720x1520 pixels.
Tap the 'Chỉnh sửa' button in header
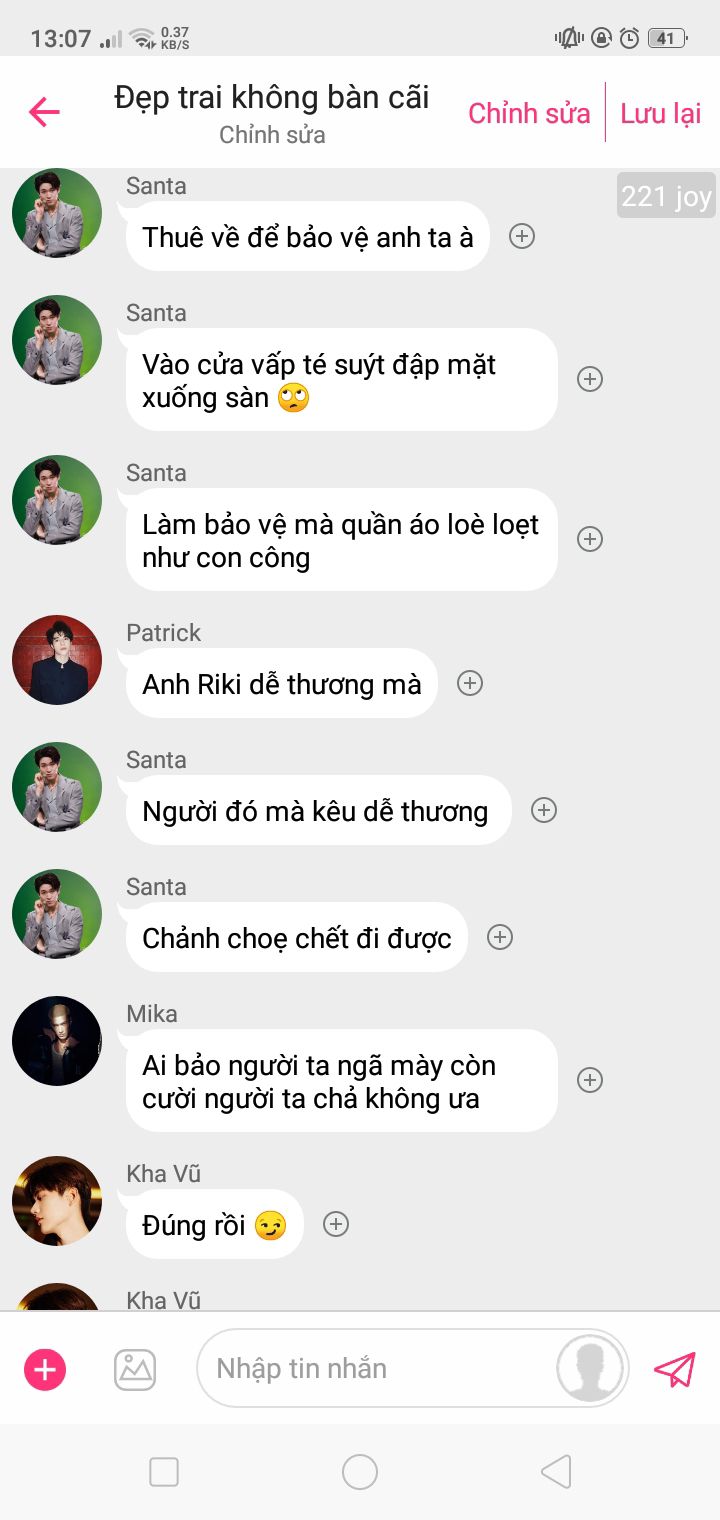[529, 113]
